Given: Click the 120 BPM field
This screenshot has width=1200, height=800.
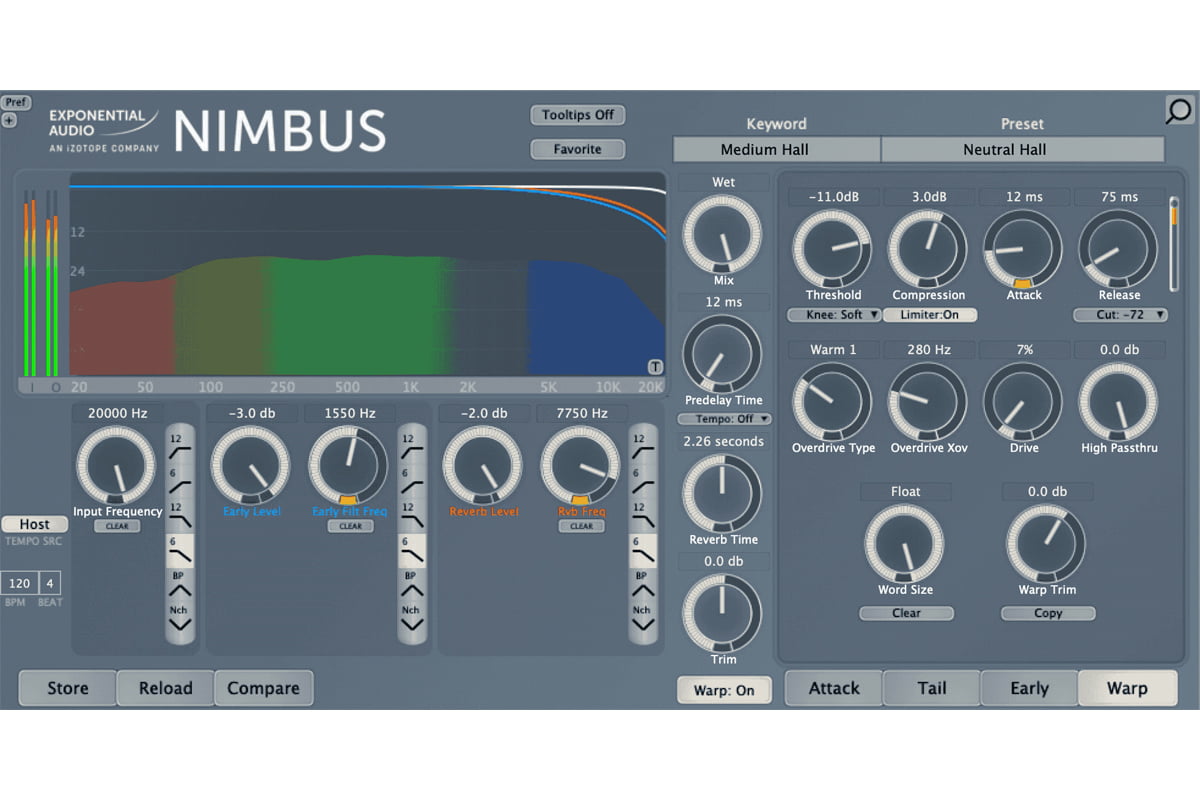Looking at the screenshot, I should [19, 583].
